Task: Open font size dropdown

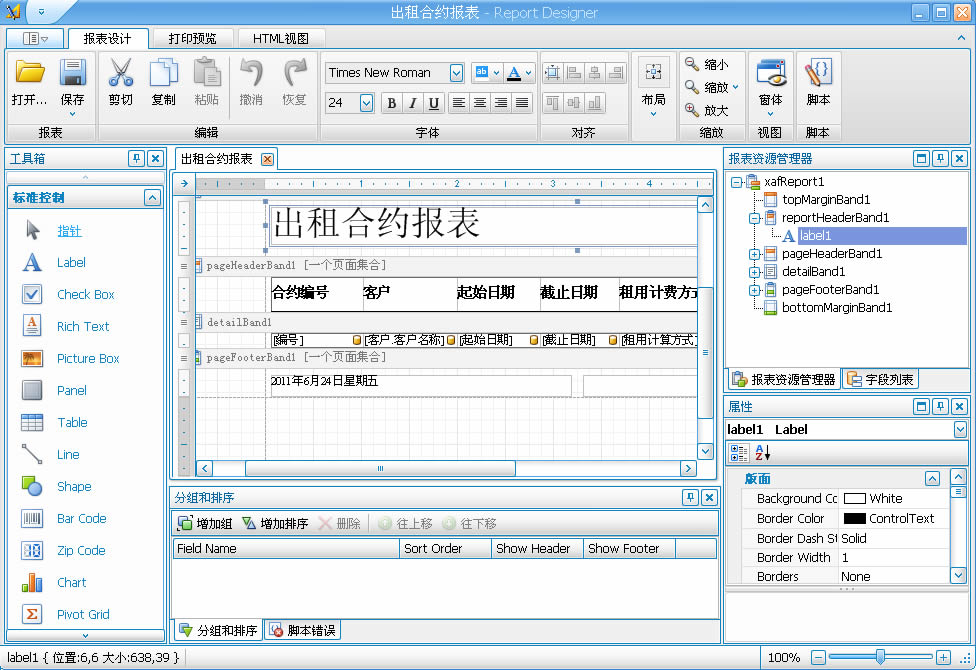Action: coord(366,103)
